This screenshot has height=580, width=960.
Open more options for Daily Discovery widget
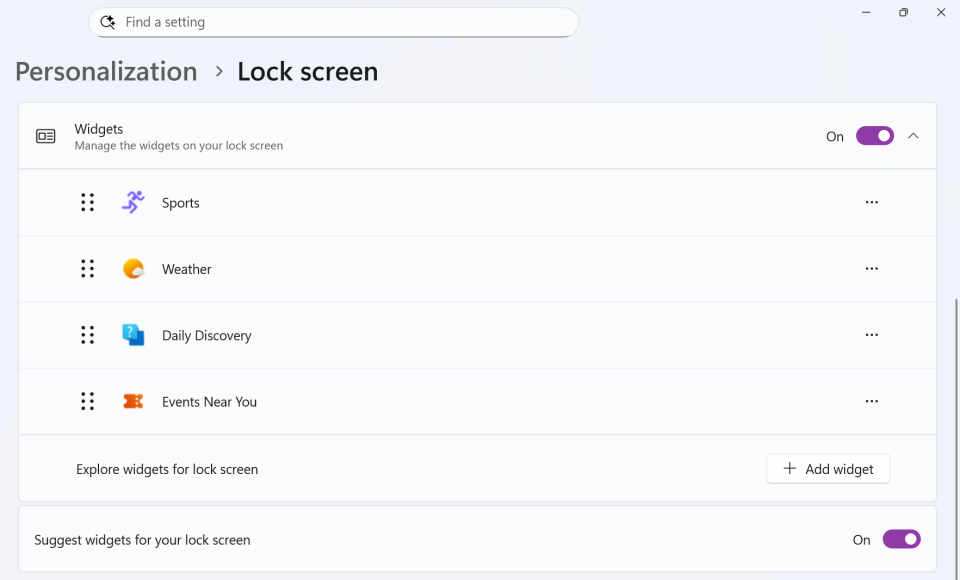pos(872,335)
